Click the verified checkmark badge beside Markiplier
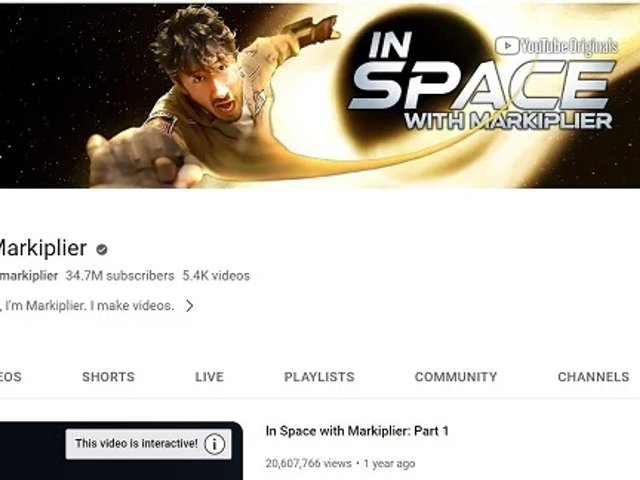 102,249
